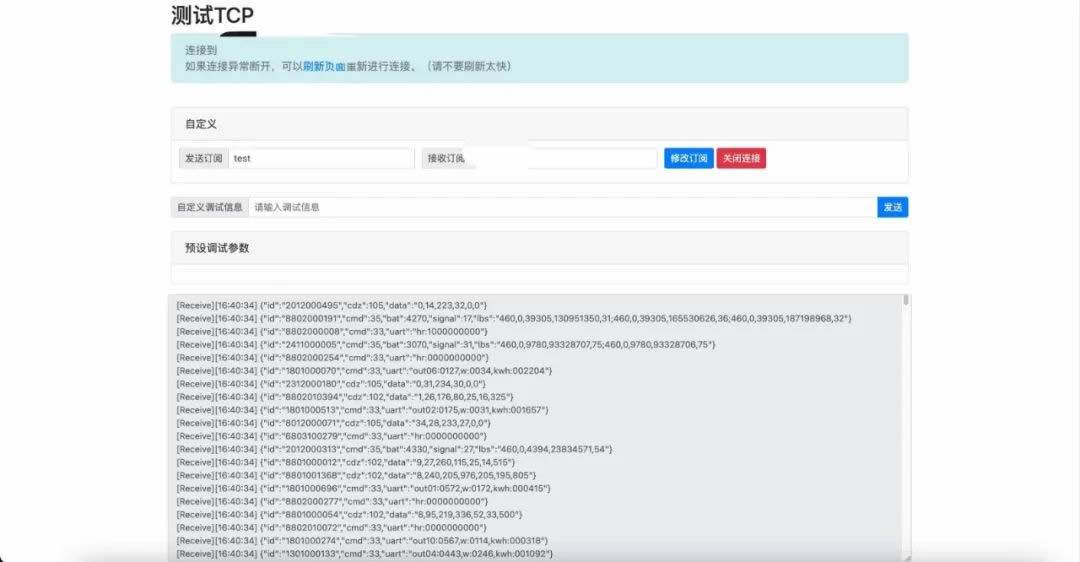Focus the 发送订阅 field containing test

(x=320, y=158)
